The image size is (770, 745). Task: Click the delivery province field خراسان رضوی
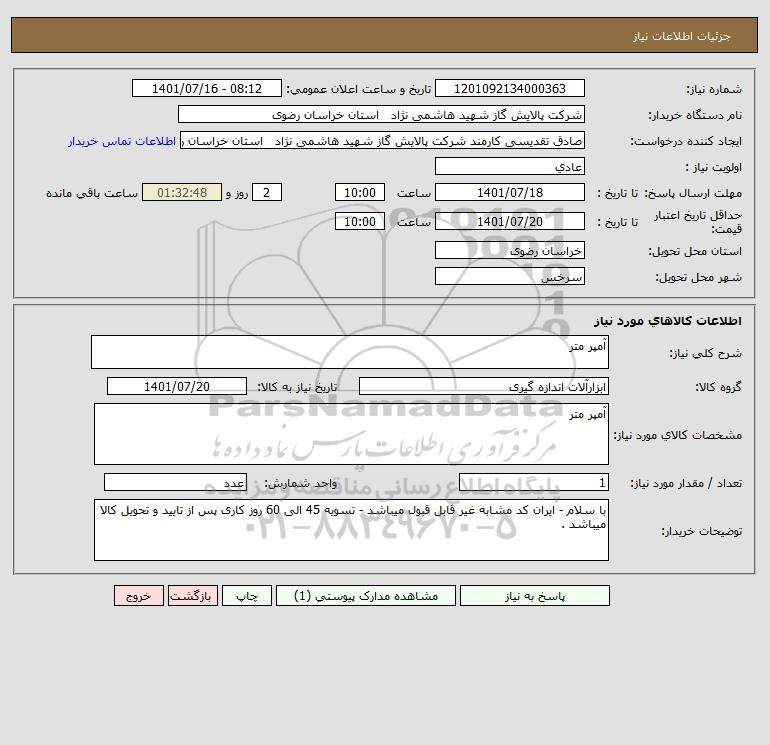coord(510,250)
